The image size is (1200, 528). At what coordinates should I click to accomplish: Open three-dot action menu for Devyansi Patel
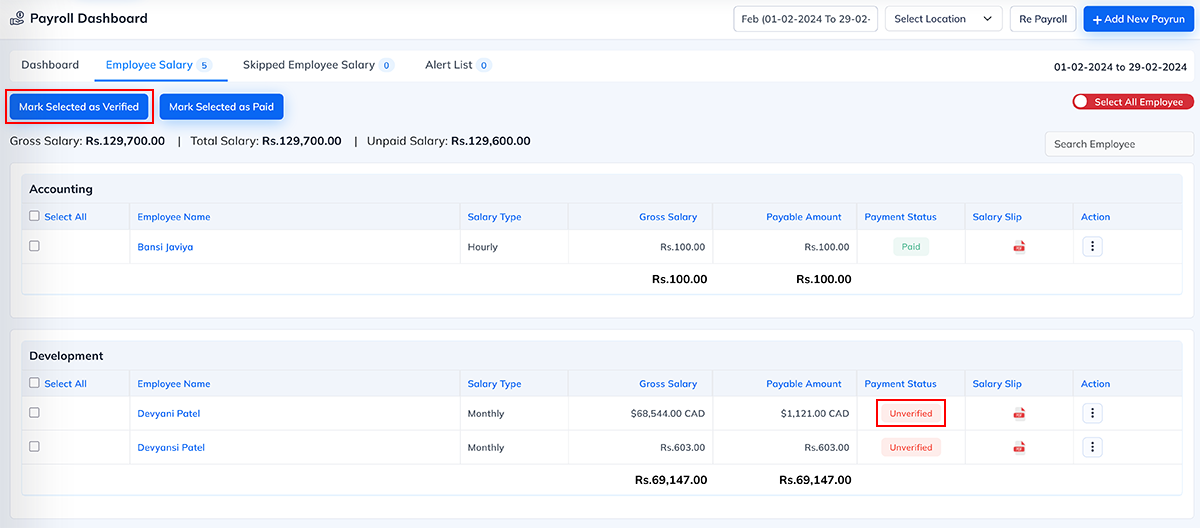(1092, 448)
